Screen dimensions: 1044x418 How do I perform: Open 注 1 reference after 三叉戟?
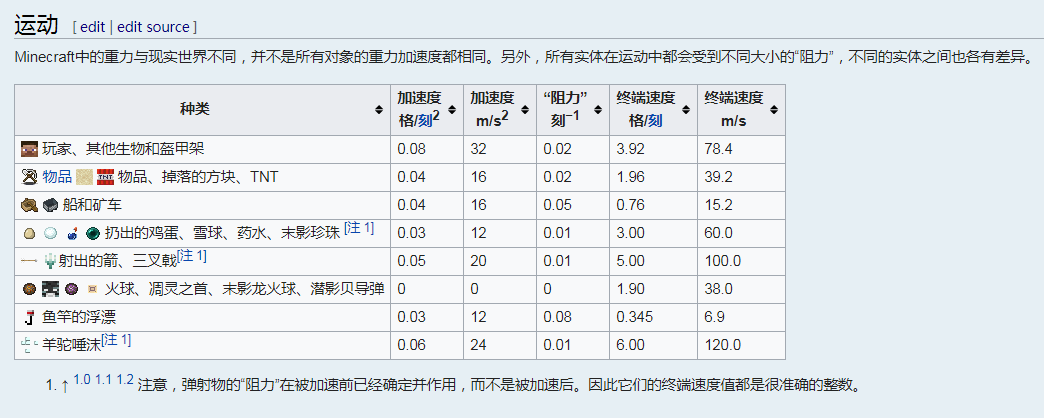click(x=192, y=256)
